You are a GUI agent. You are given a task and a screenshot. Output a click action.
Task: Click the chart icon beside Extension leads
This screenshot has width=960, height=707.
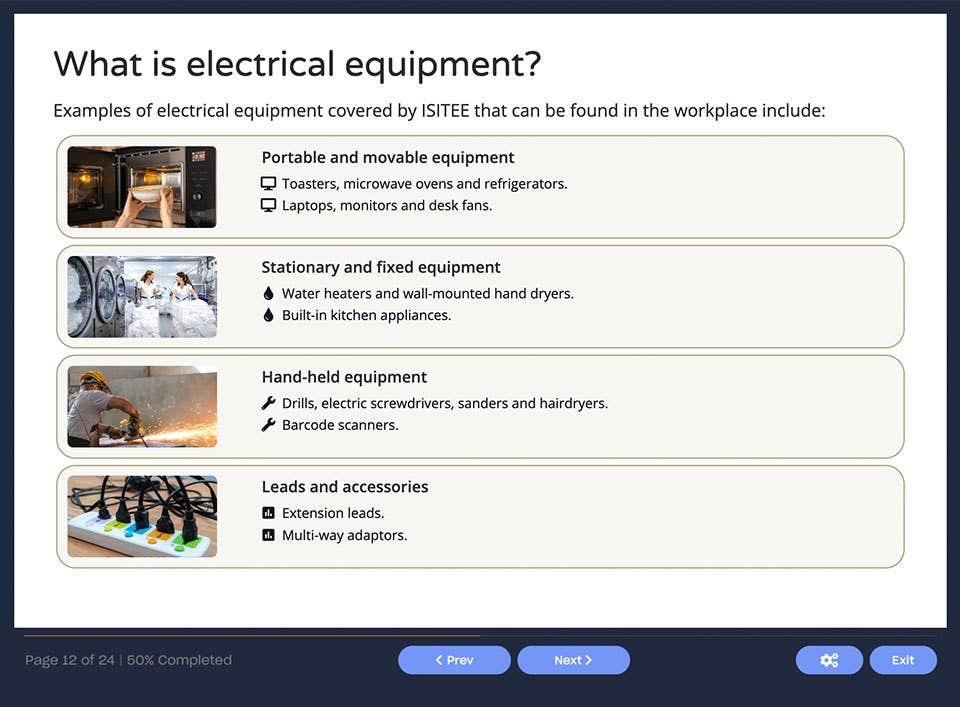[x=268, y=513]
